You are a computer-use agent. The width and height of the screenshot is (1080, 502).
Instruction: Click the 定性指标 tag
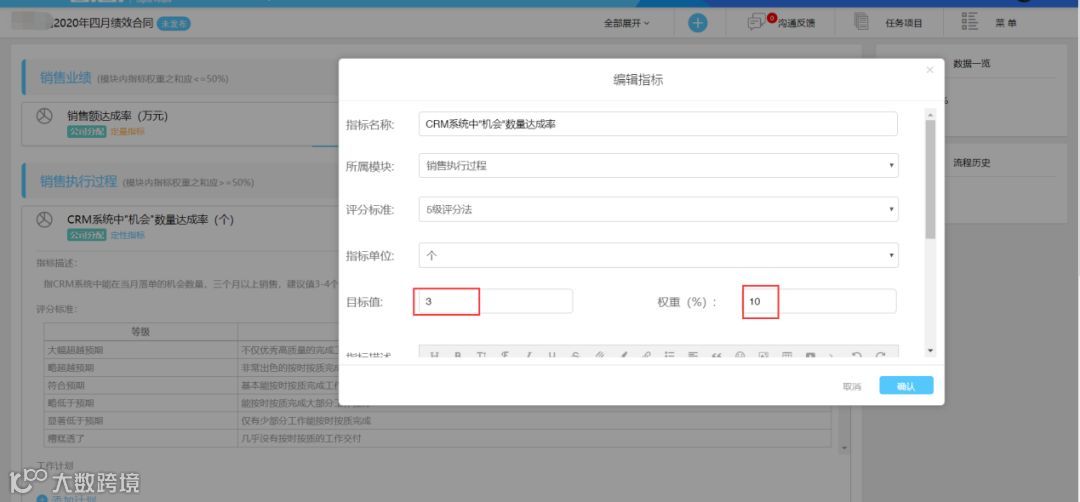coord(127,235)
